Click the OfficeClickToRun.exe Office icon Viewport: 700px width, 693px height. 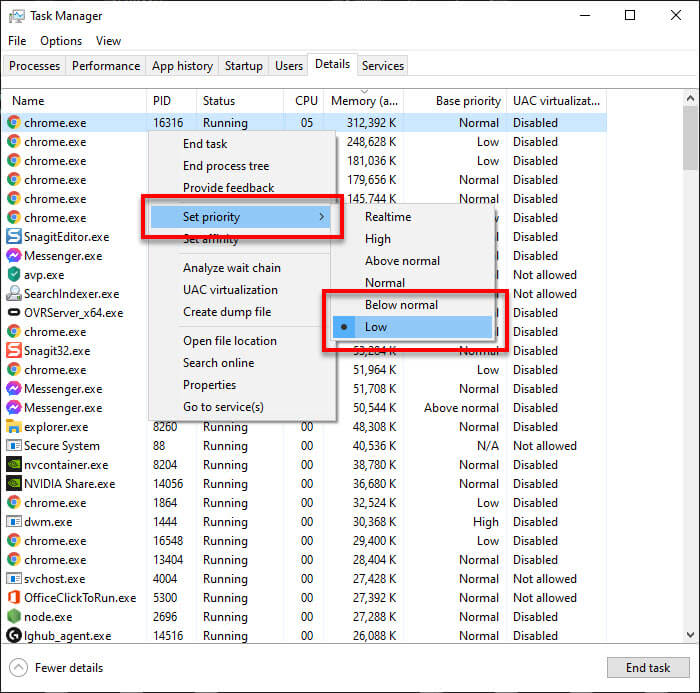[x=14, y=597]
